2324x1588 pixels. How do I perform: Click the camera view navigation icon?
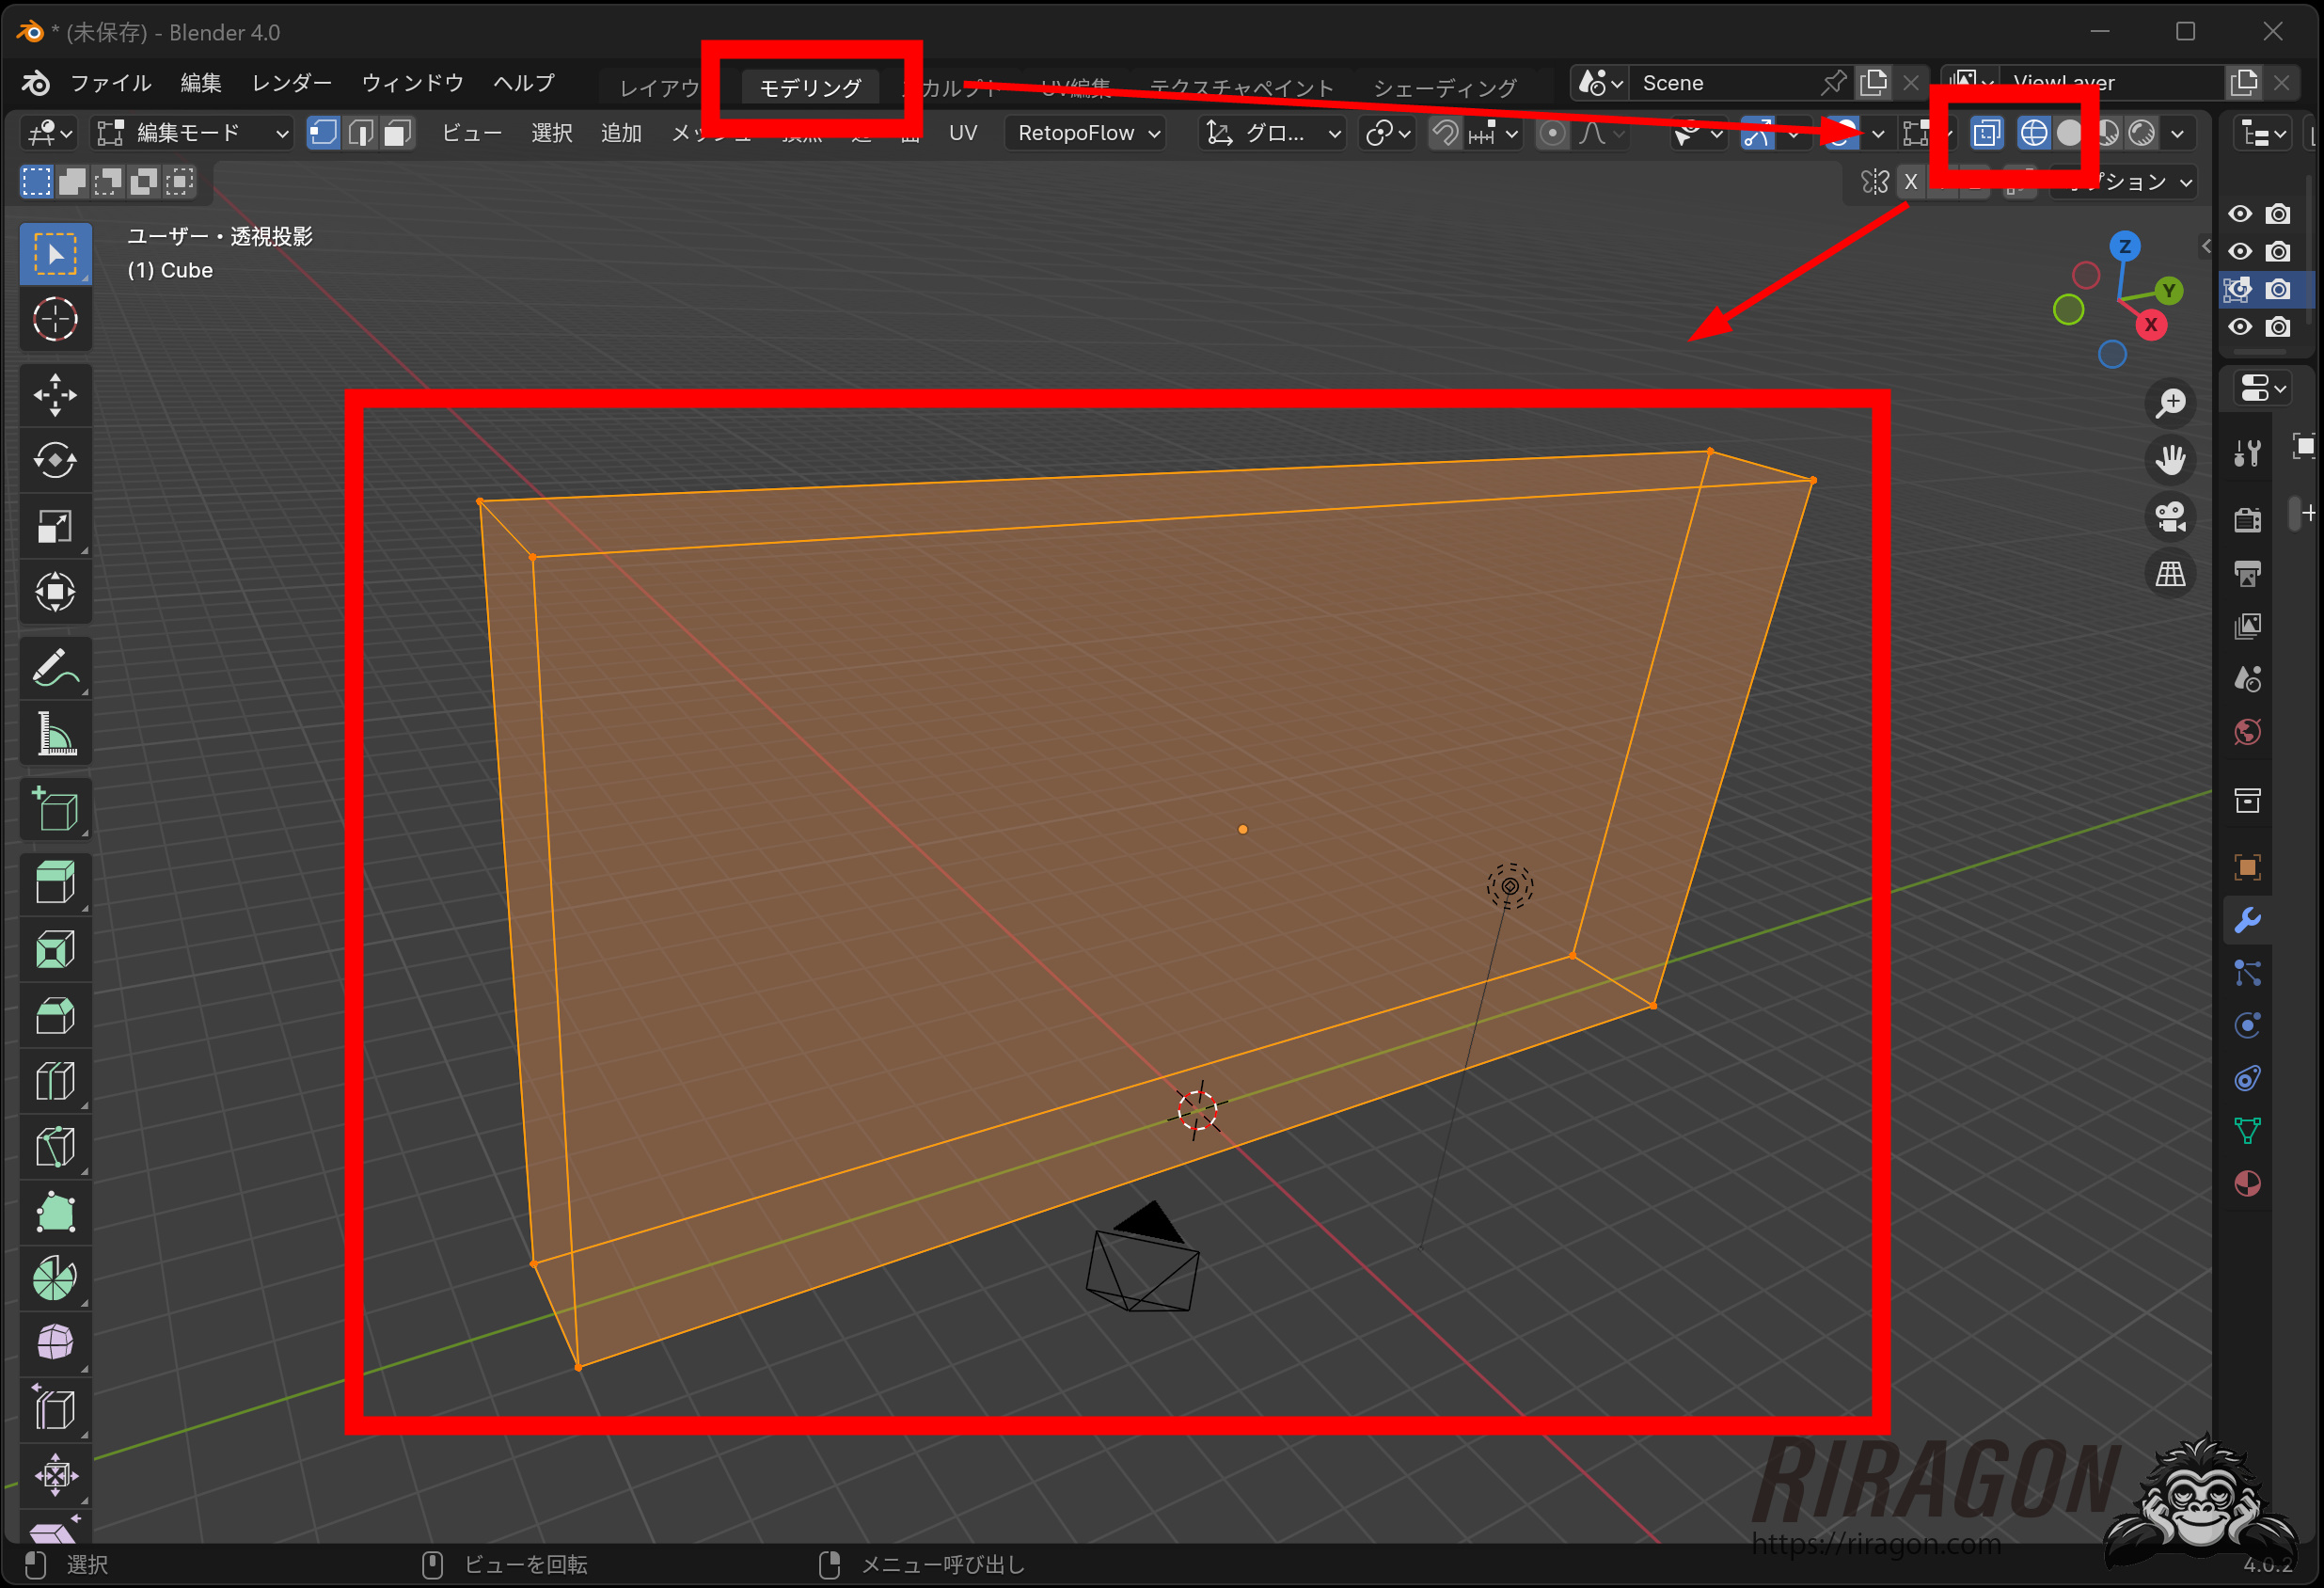coord(2170,517)
